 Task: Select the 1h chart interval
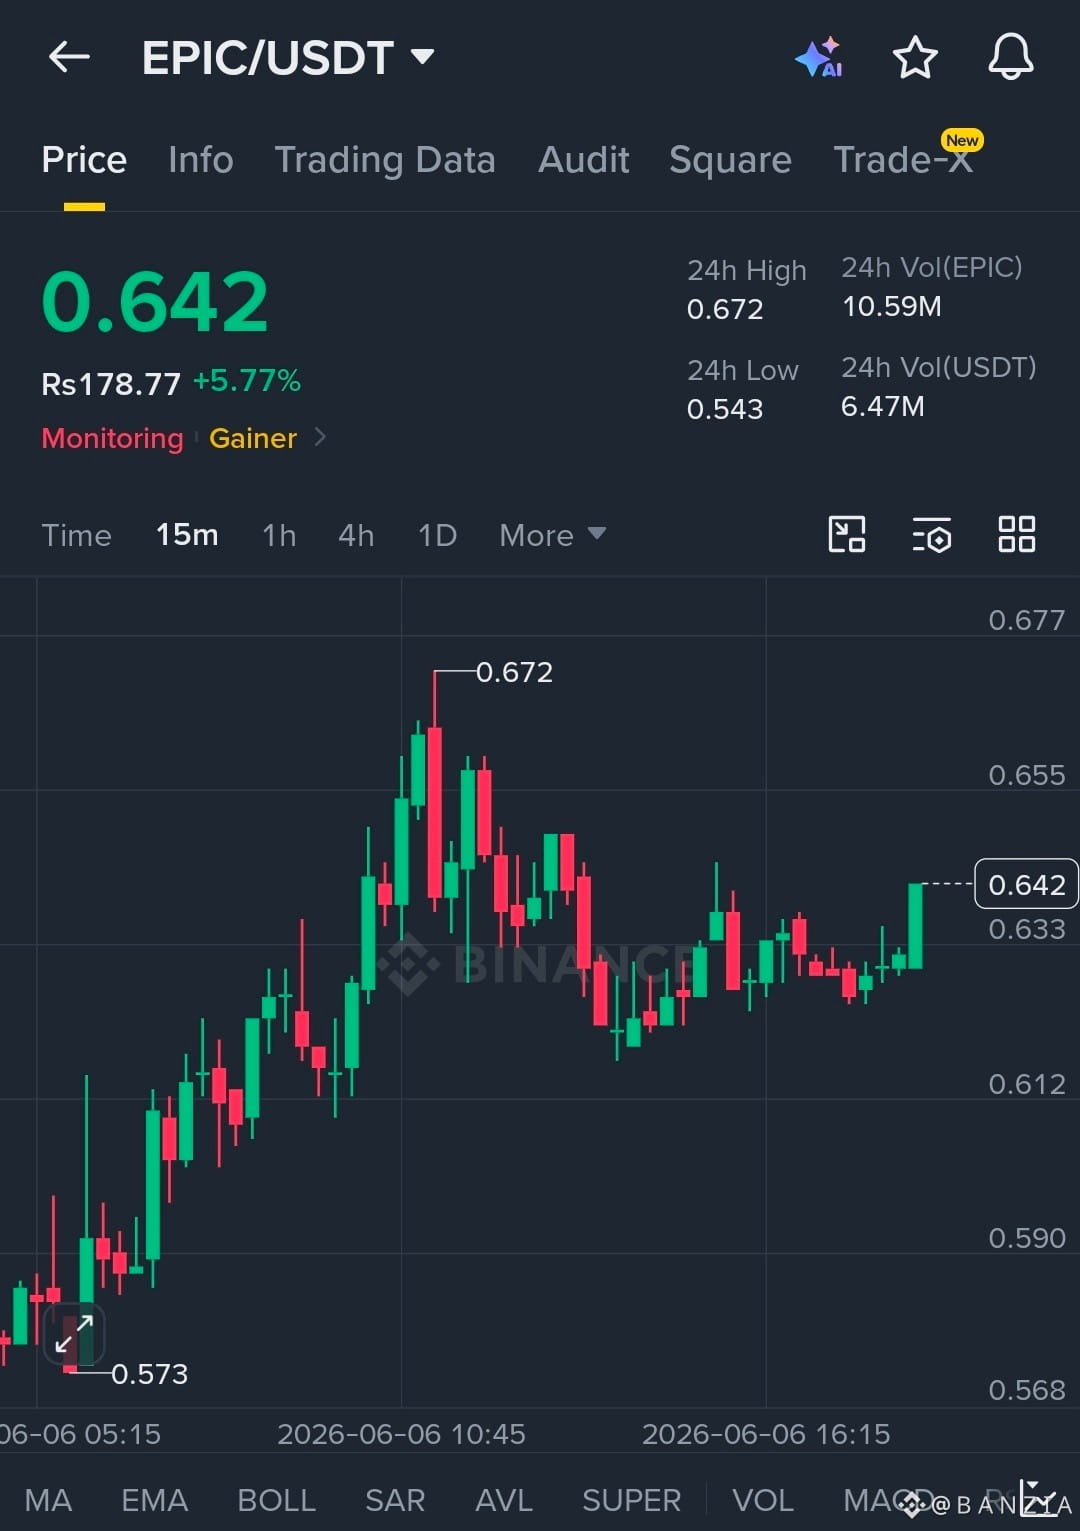(279, 535)
